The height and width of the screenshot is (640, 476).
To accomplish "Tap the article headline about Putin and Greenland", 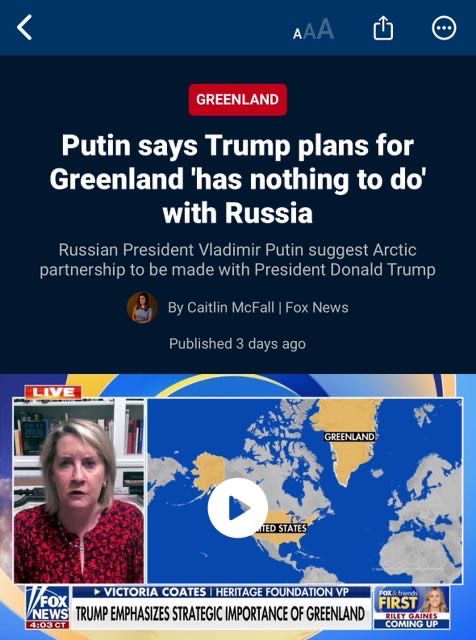I will (x=238, y=179).
